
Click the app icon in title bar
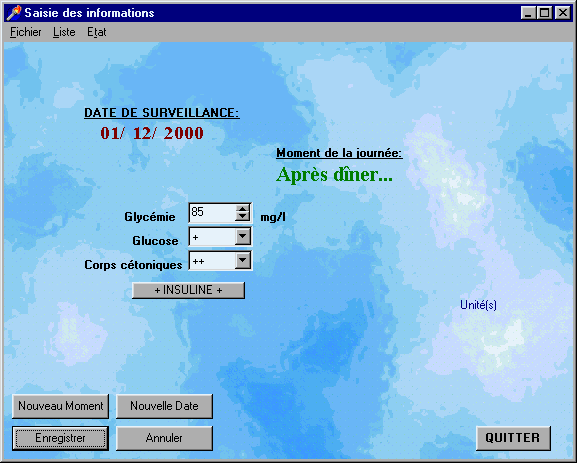[x=14, y=13]
